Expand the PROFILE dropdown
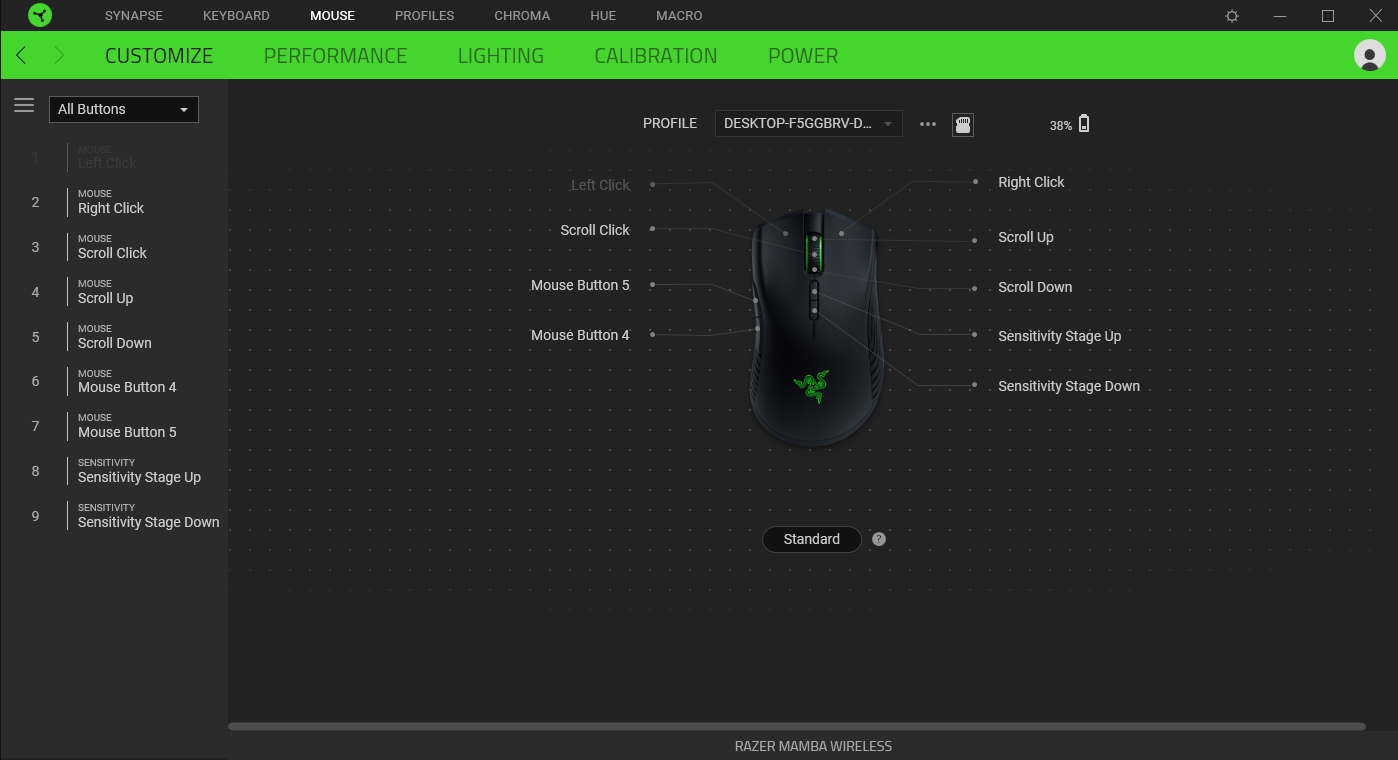 pyautogui.click(x=809, y=124)
